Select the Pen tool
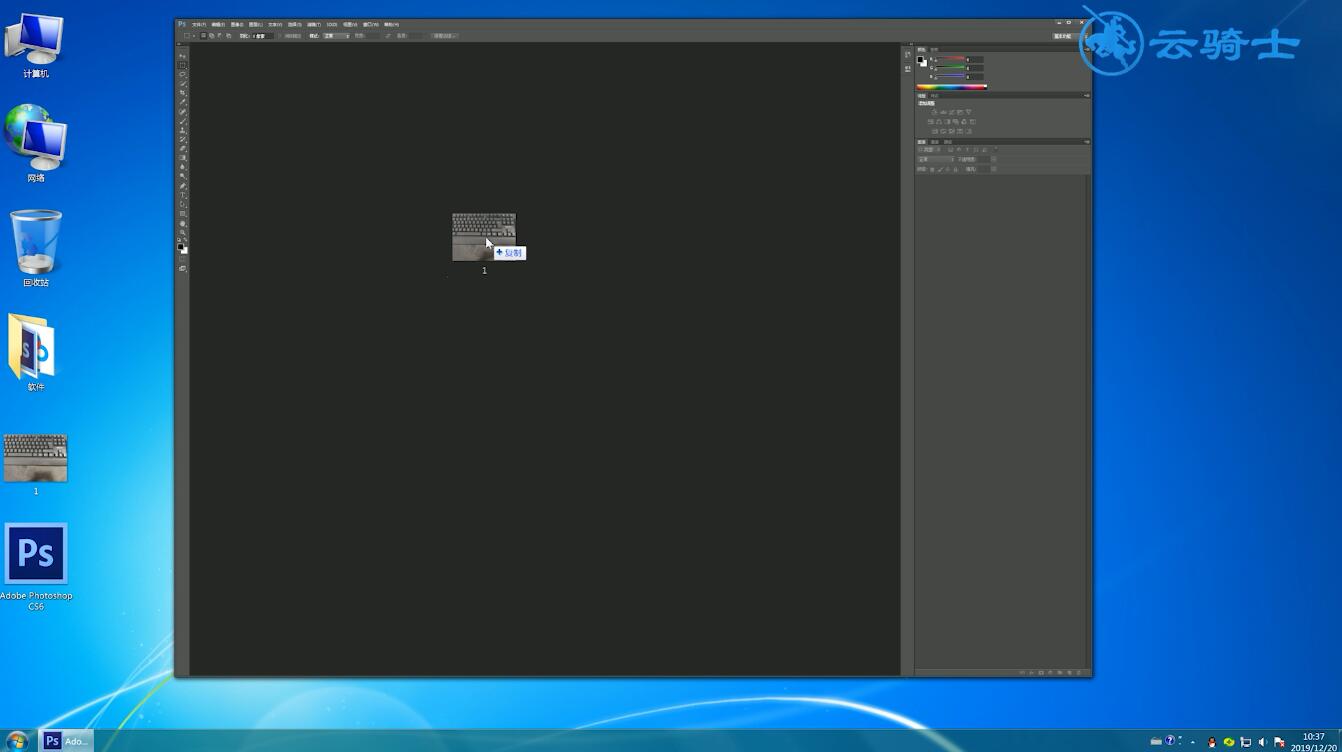 tap(183, 186)
